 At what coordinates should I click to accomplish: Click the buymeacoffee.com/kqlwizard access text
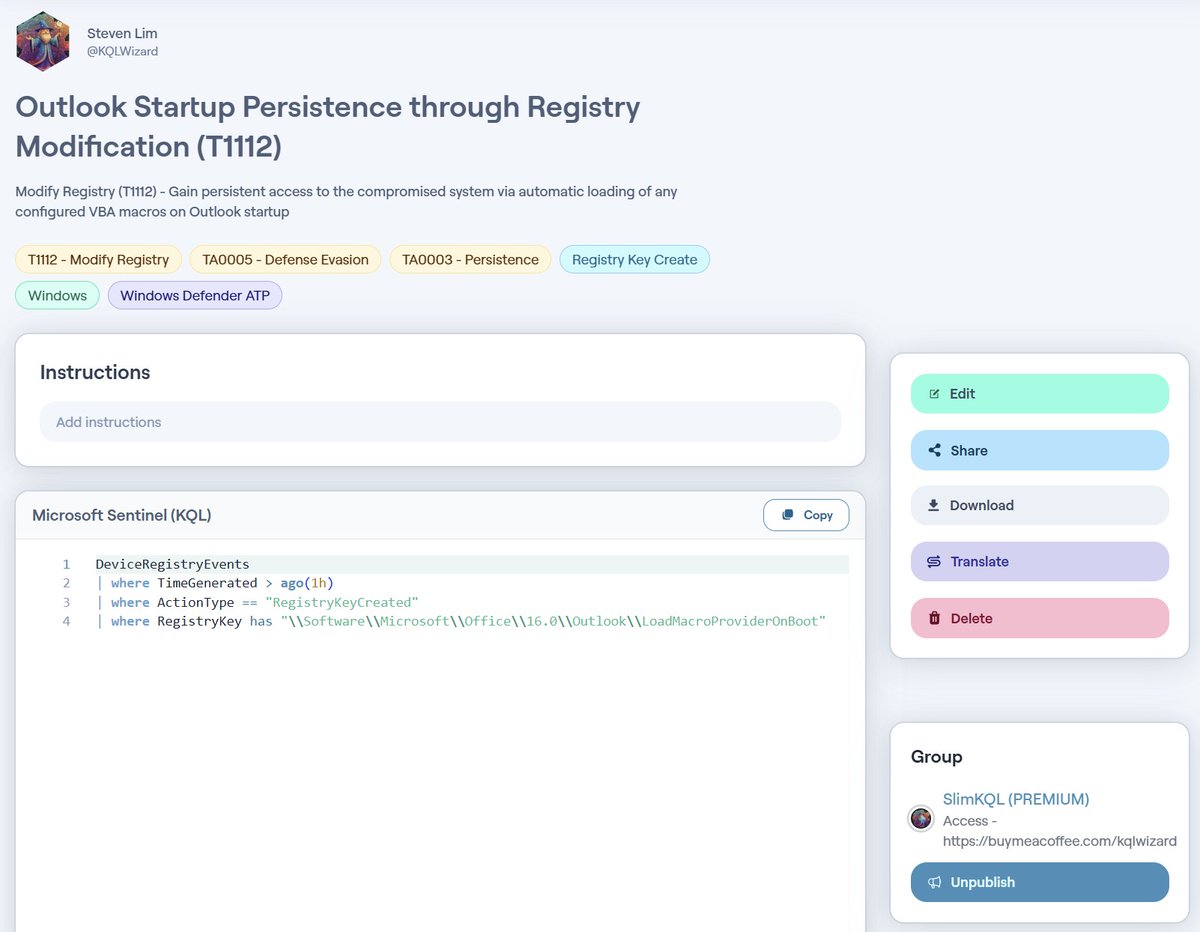pos(1060,831)
